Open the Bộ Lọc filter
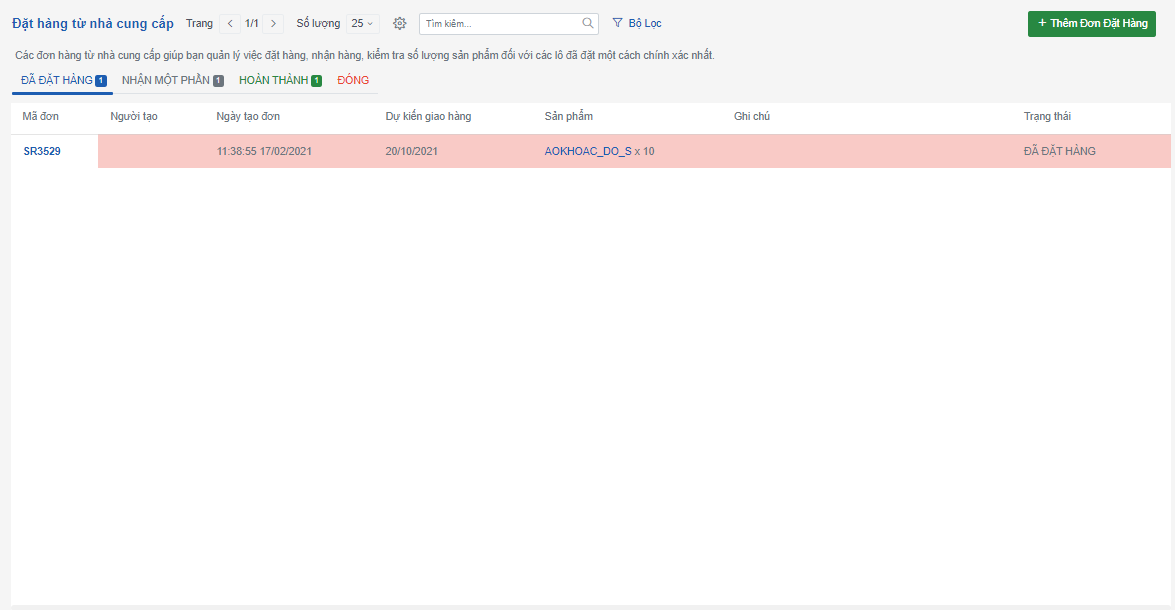Screen dimensions: 1175x610 pos(637,23)
